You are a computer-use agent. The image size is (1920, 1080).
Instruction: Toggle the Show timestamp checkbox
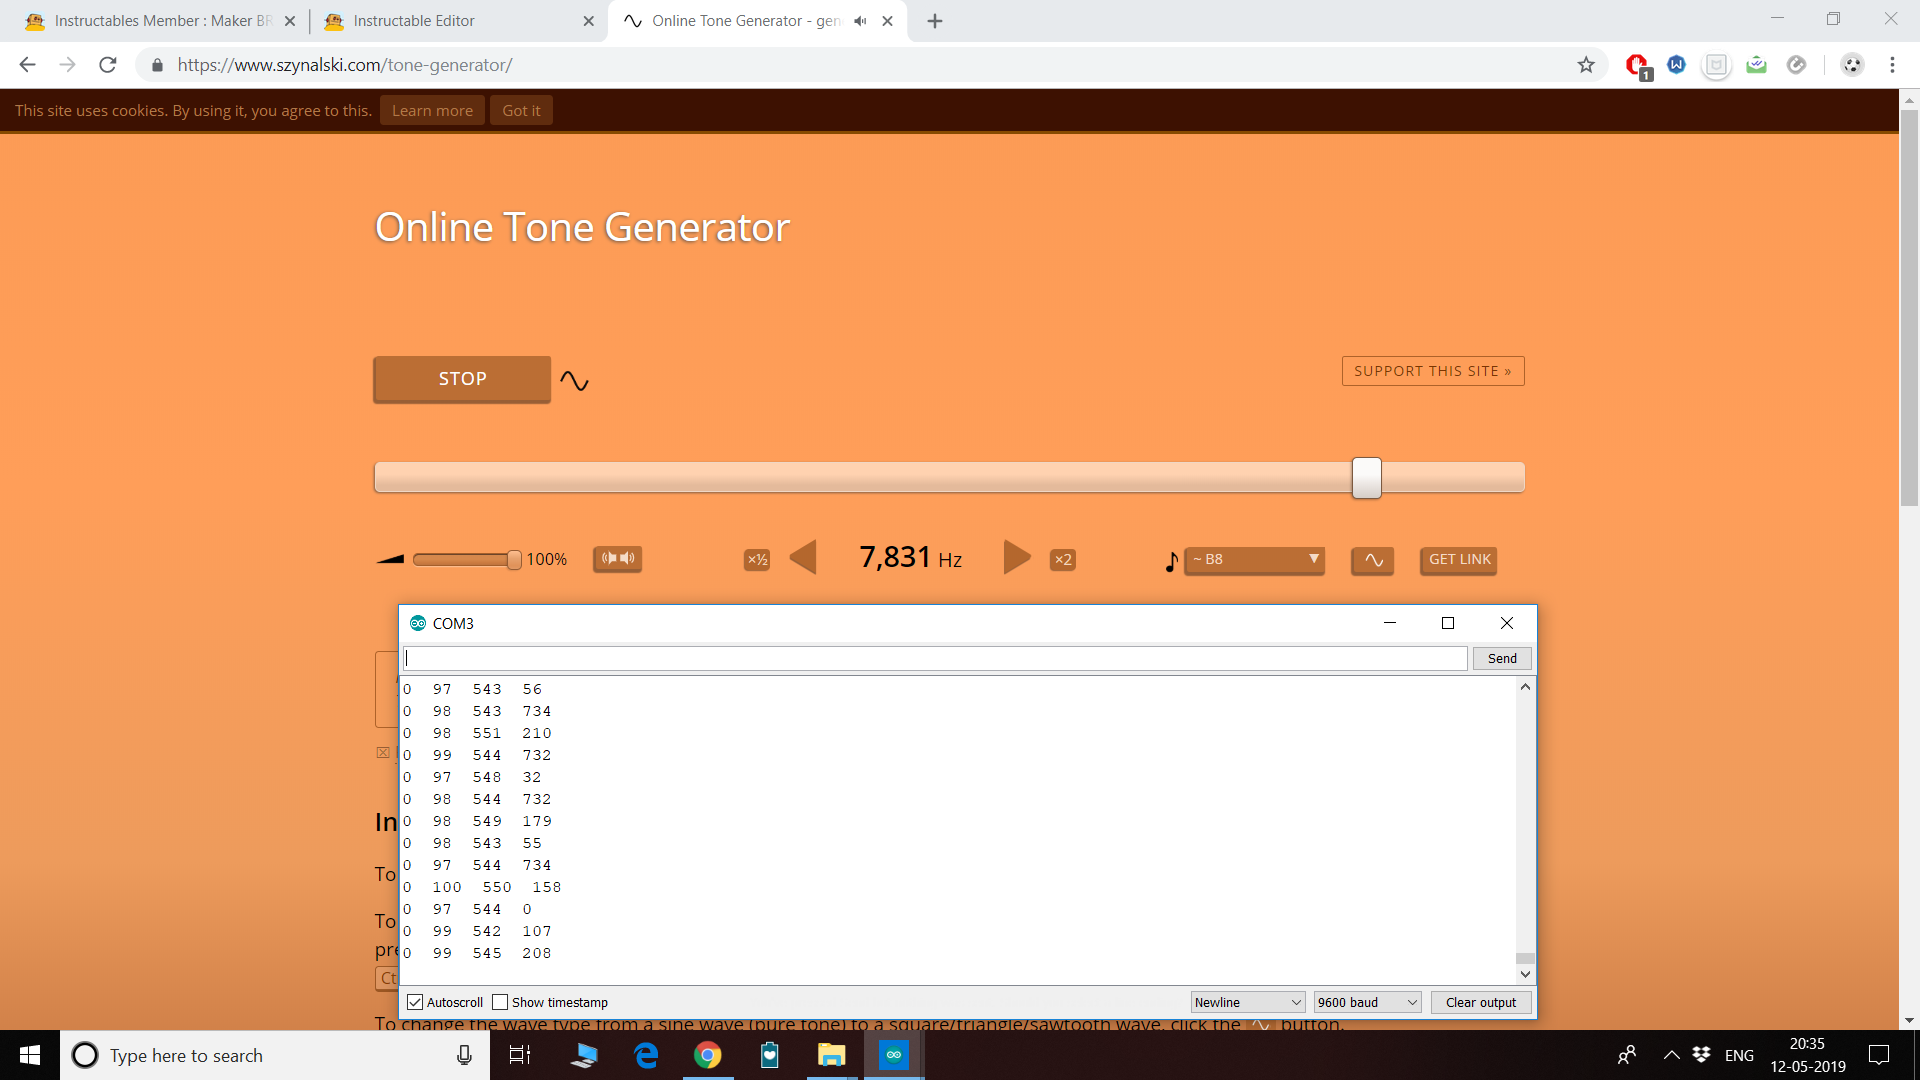[500, 1002]
